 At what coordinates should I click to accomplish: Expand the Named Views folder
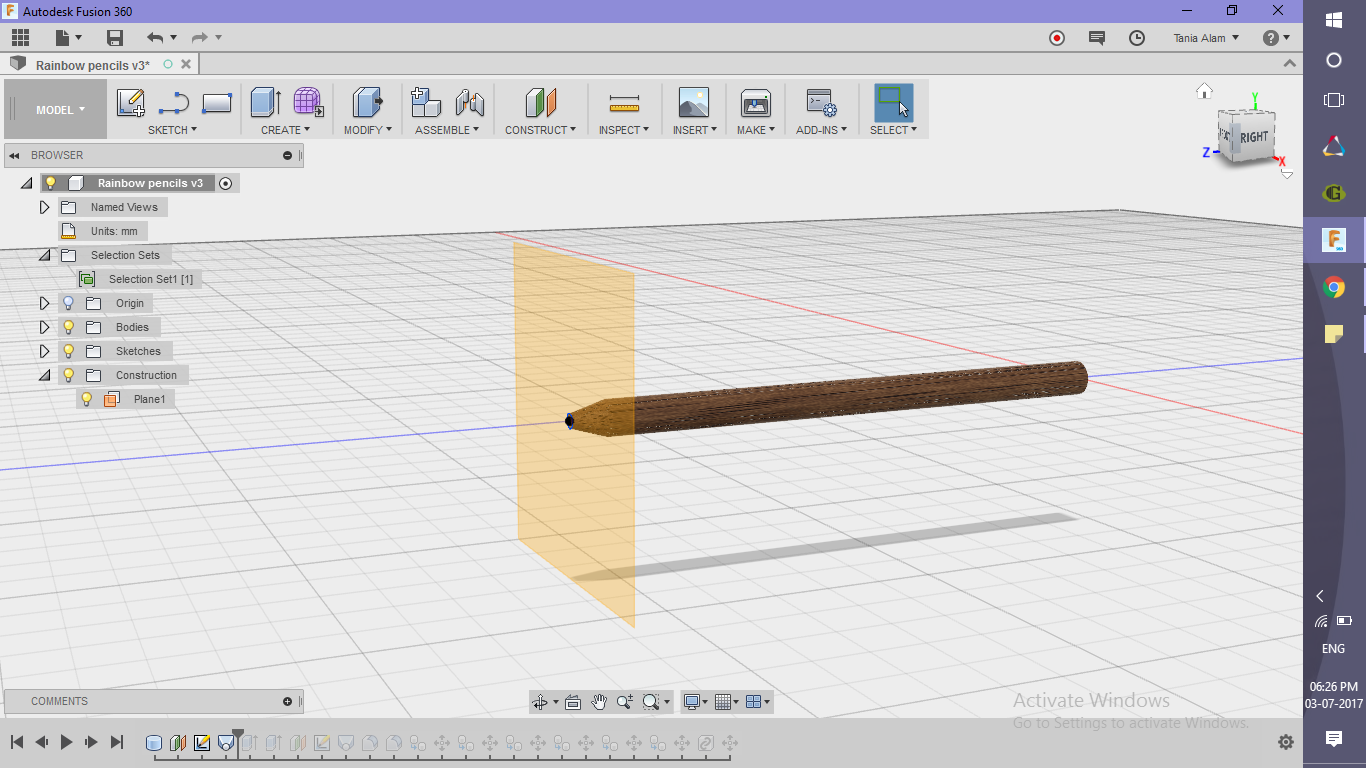tap(44, 207)
